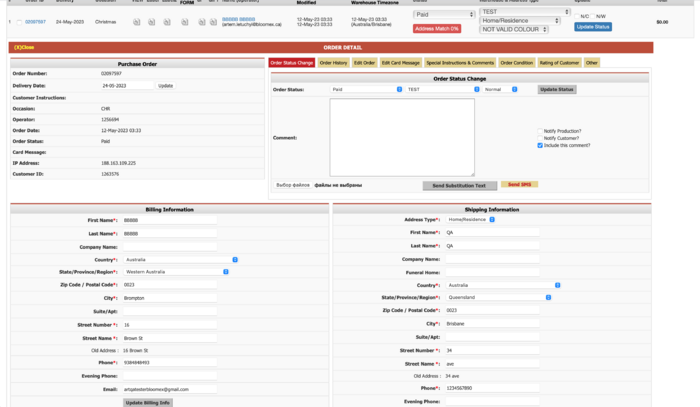The height and width of the screenshot is (407, 700).
Task: Click the billing First Name field
Action: 170,220
